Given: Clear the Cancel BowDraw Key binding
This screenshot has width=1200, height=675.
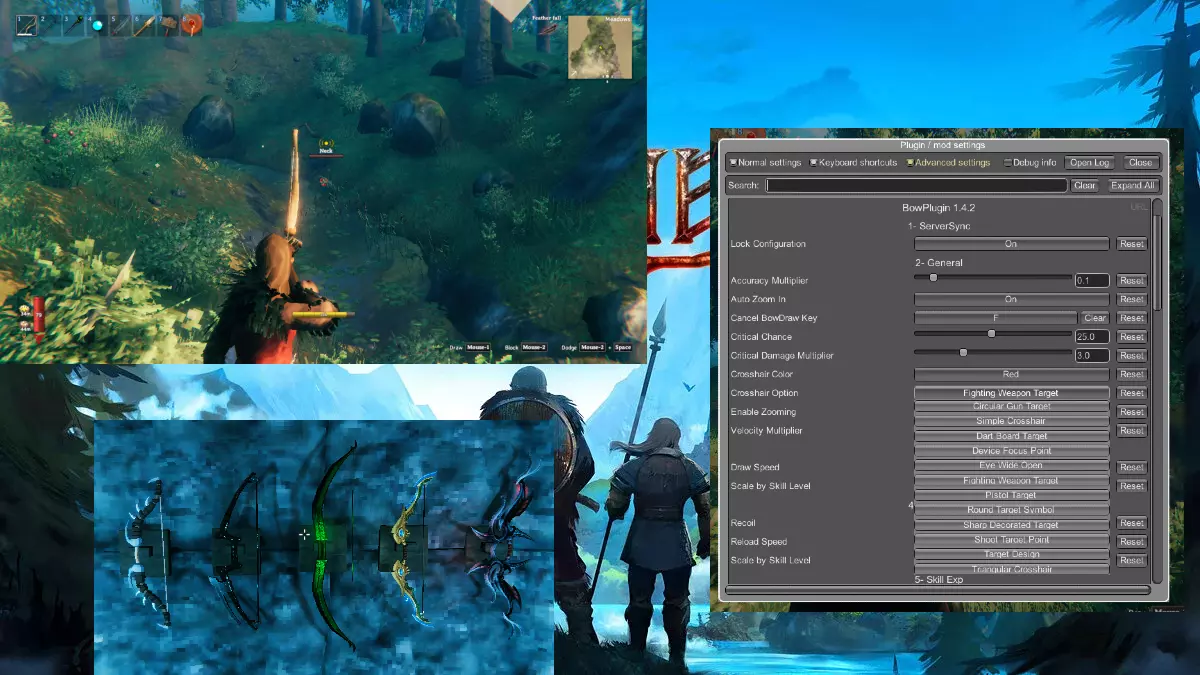Looking at the screenshot, I should tap(1095, 318).
